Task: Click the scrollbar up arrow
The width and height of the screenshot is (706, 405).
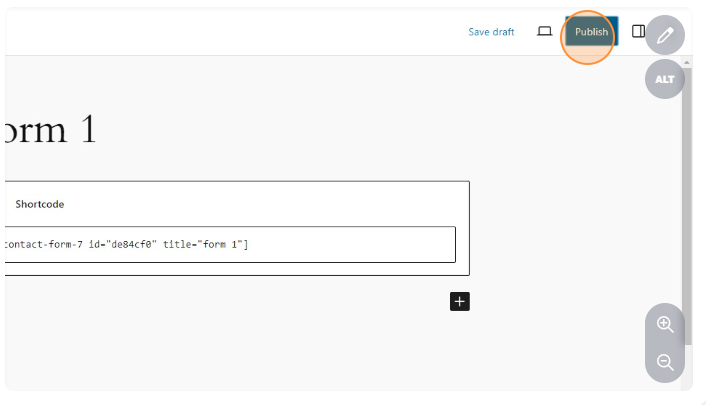Action: click(x=686, y=62)
